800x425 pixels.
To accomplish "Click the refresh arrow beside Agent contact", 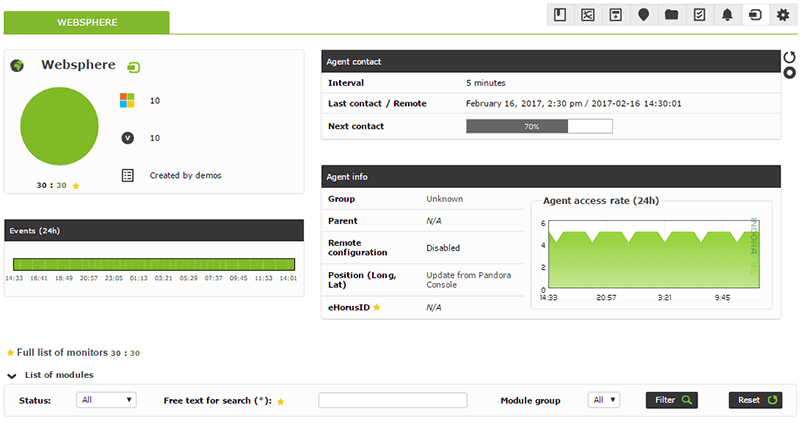I will (789, 57).
